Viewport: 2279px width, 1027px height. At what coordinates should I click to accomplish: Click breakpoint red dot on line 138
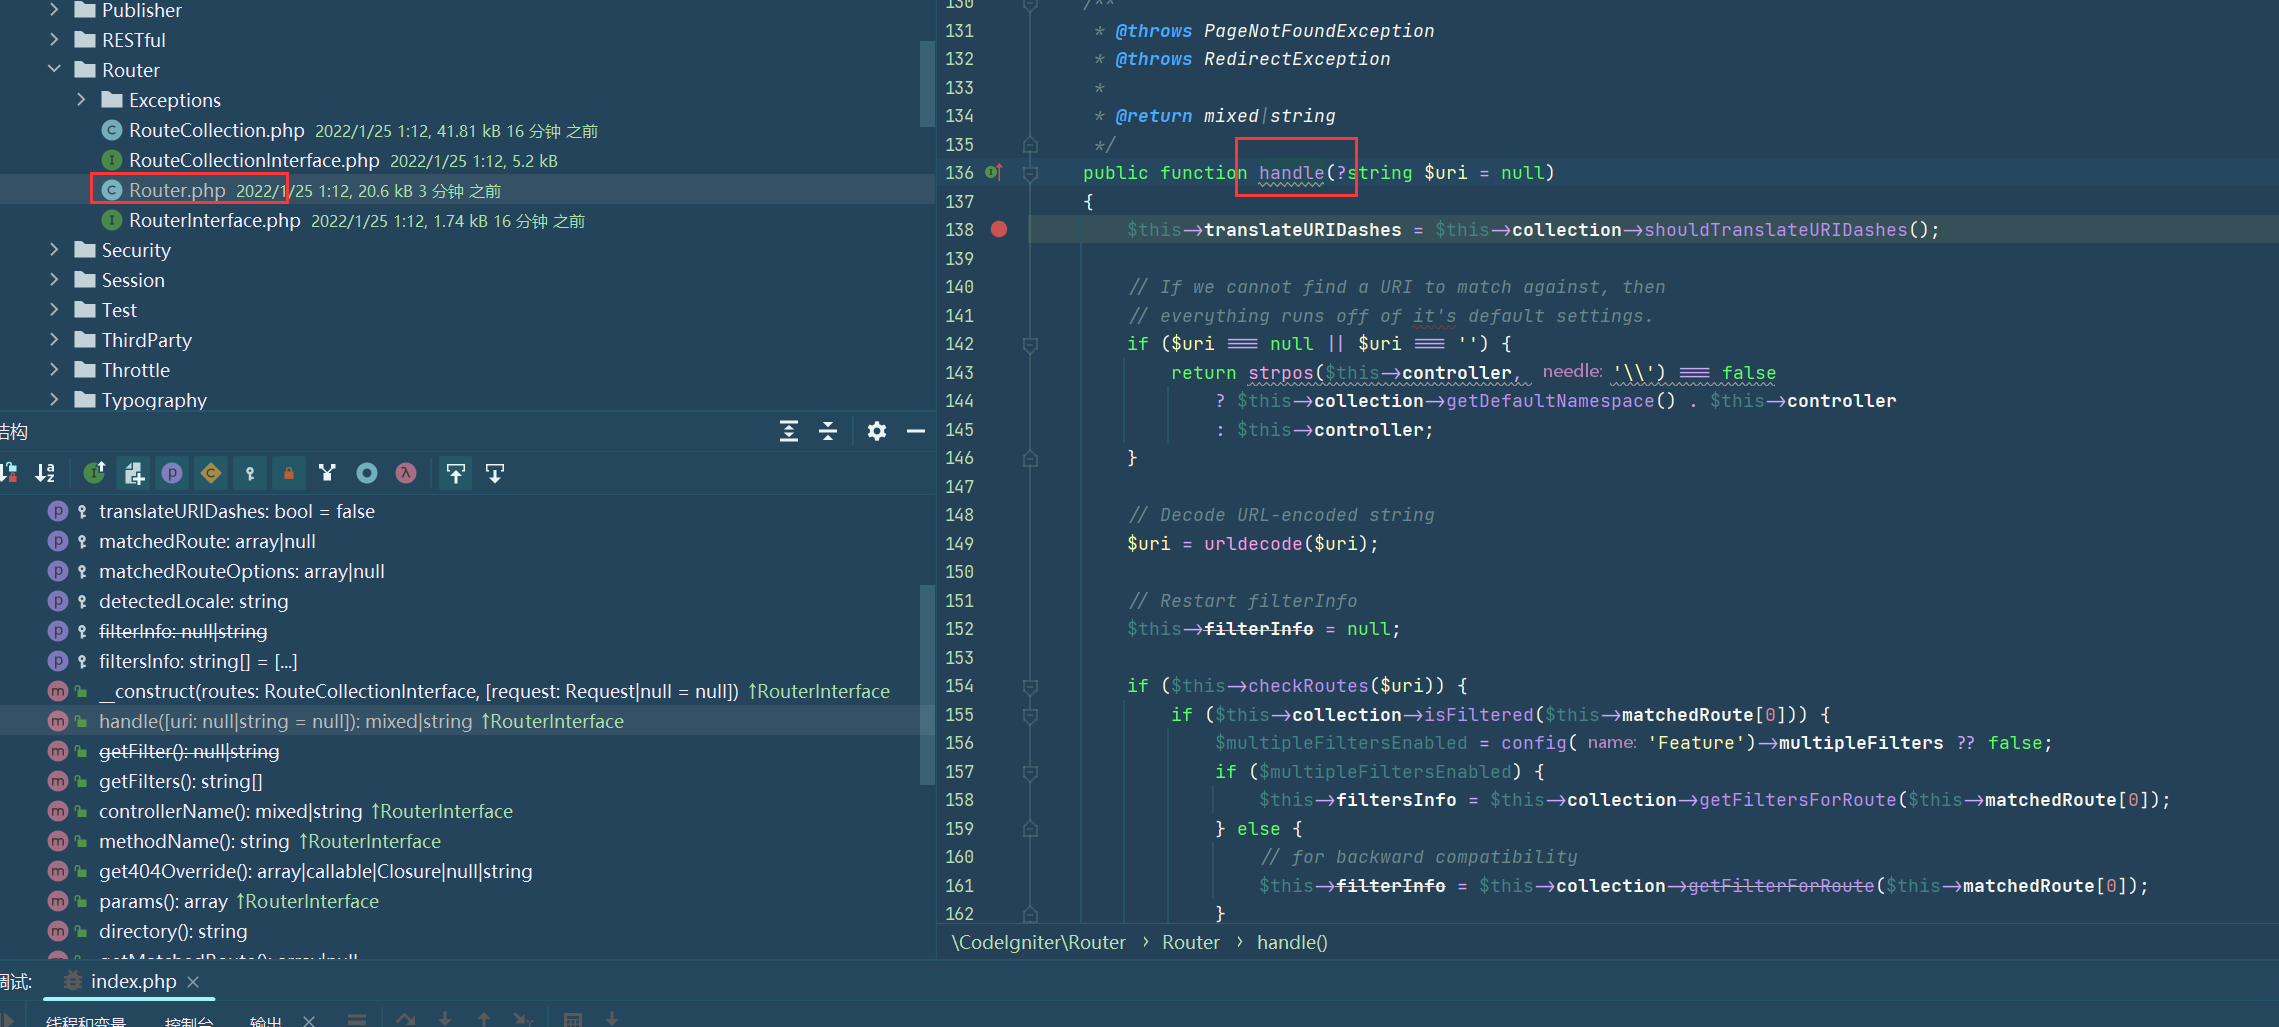(999, 229)
